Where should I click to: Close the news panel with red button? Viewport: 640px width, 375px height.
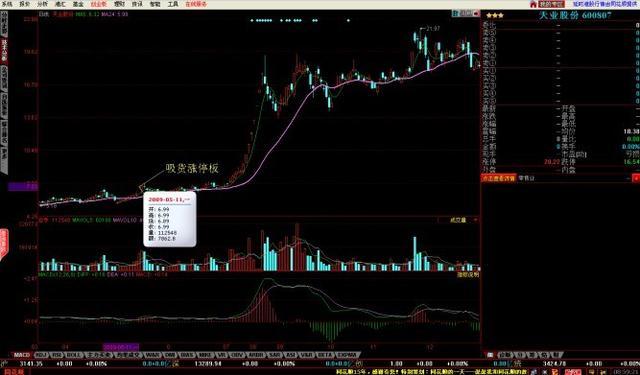(x=636, y=178)
